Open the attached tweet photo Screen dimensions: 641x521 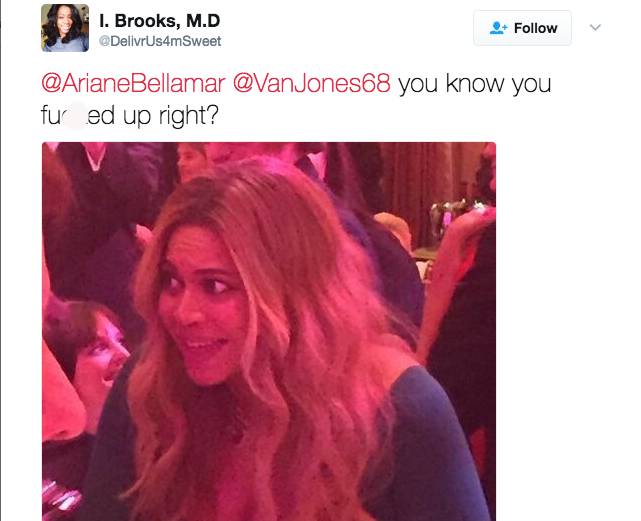coord(269,331)
